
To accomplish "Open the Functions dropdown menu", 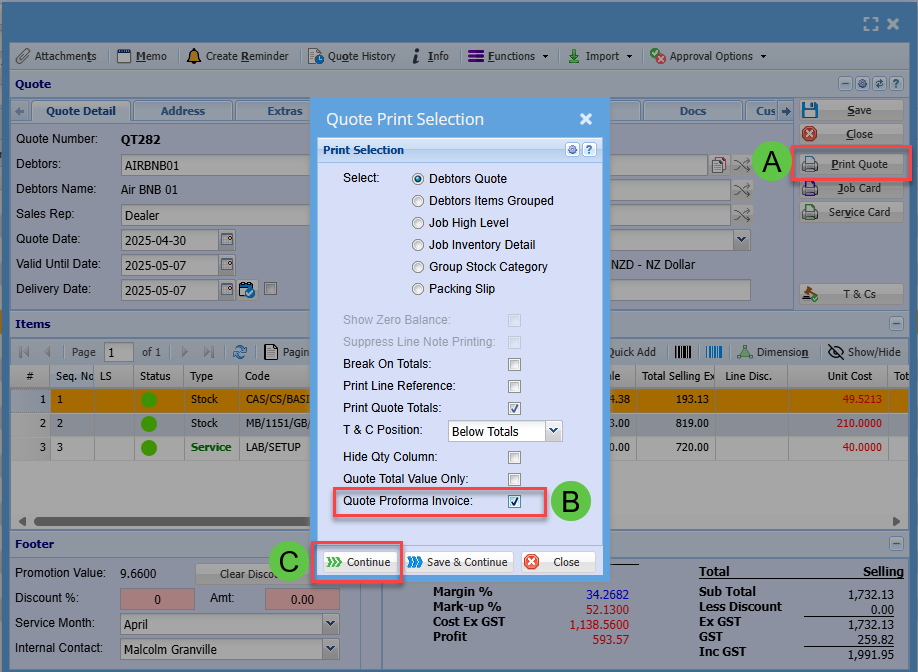I will (508, 56).
